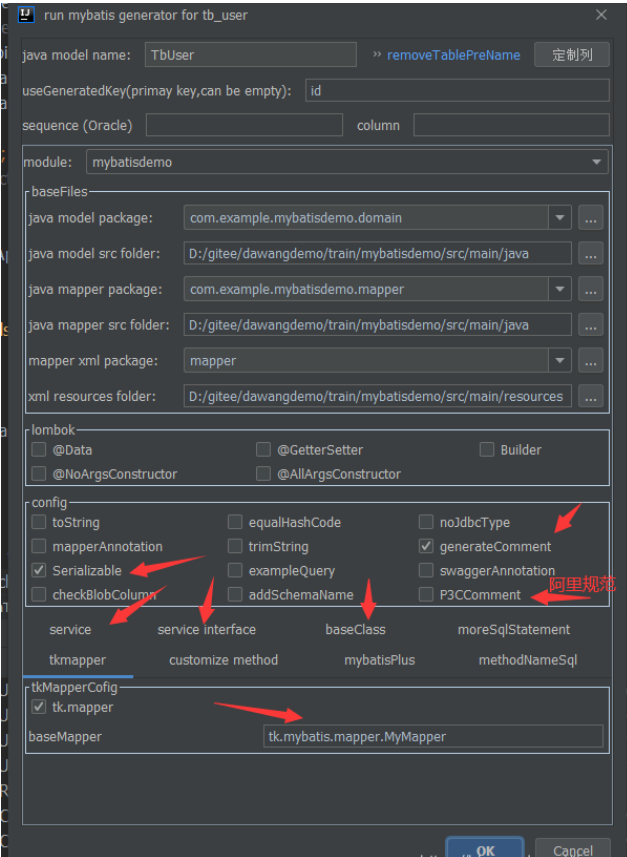Screen dimensions: 627x857
Task: Click the OK button
Action: pyautogui.click(x=485, y=850)
